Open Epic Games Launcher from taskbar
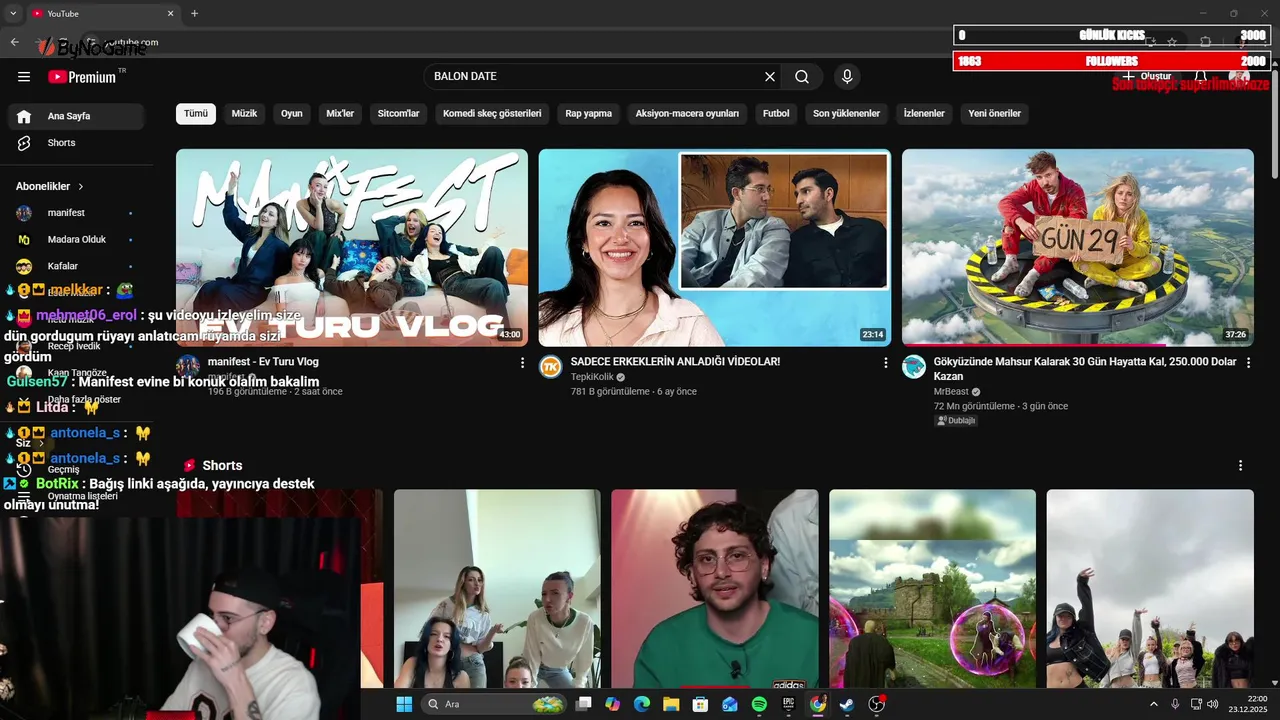The width and height of the screenshot is (1280, 720). 788,704
